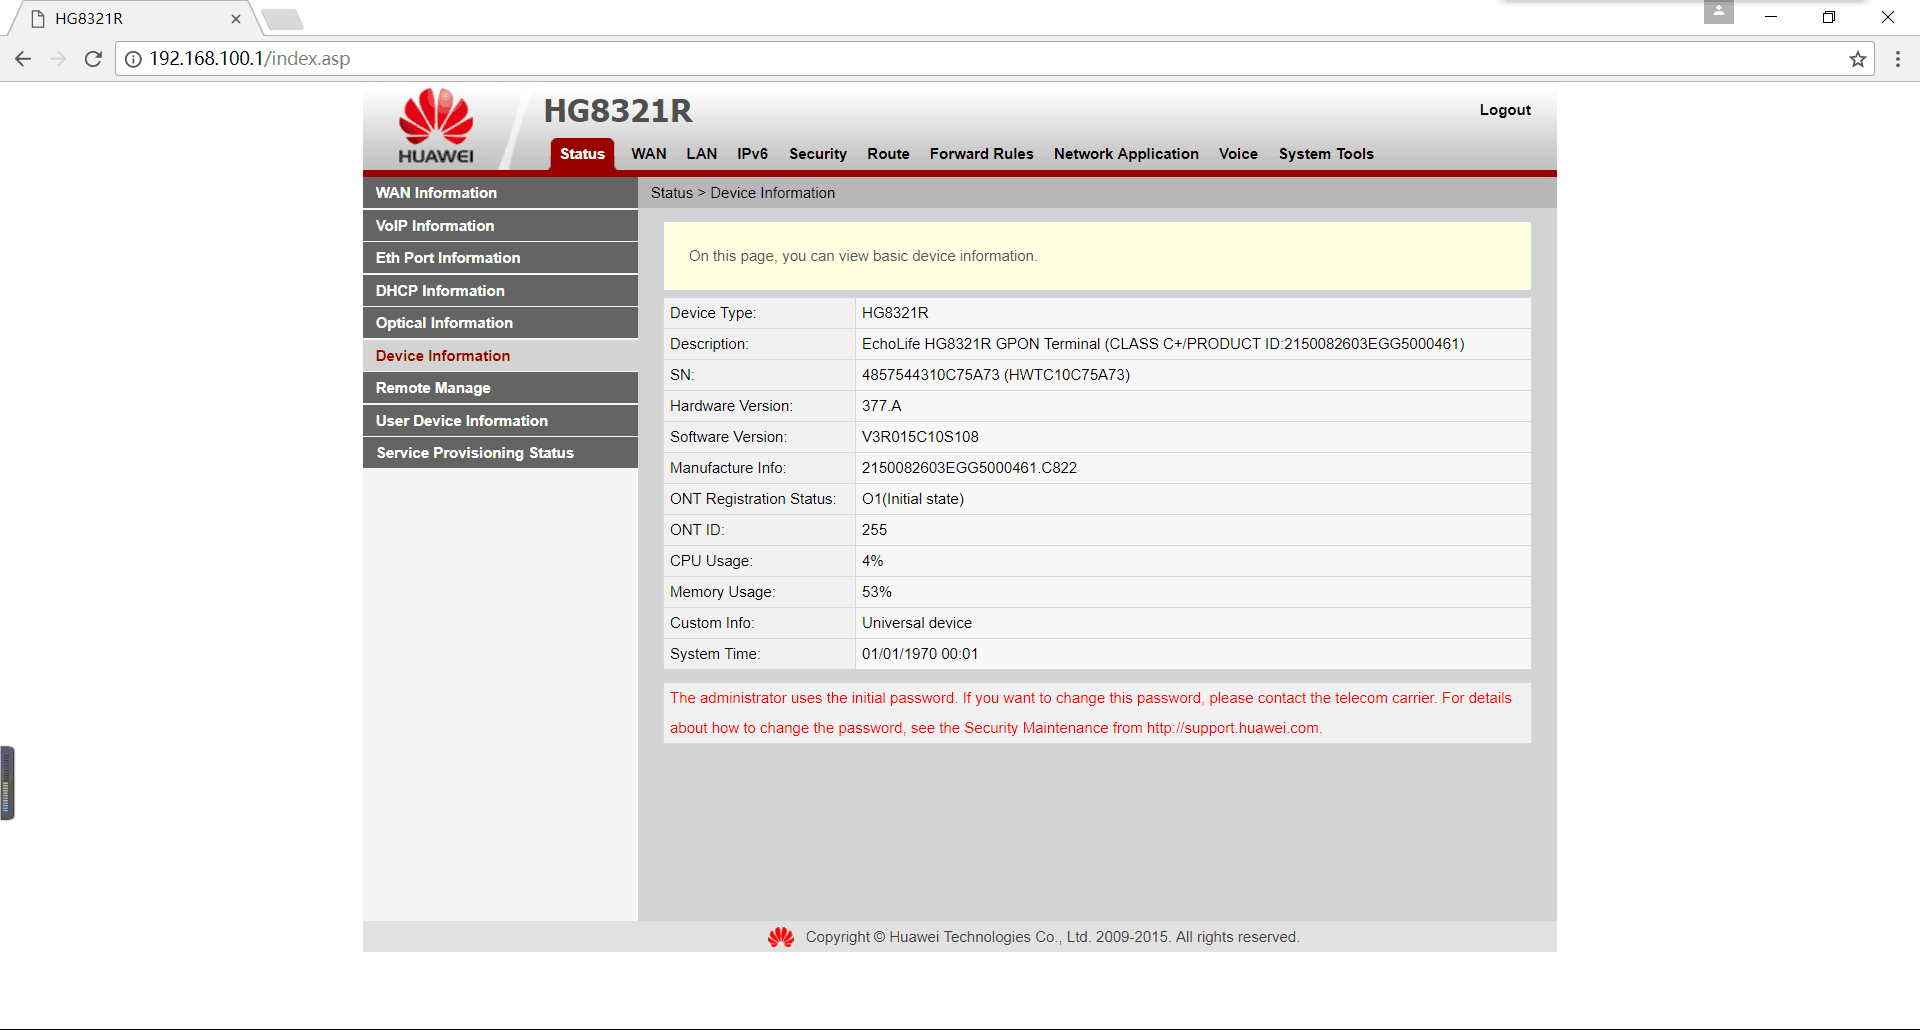Open a new browser tab
This screenshot has width=1920, height=1030.
(283, 19)
